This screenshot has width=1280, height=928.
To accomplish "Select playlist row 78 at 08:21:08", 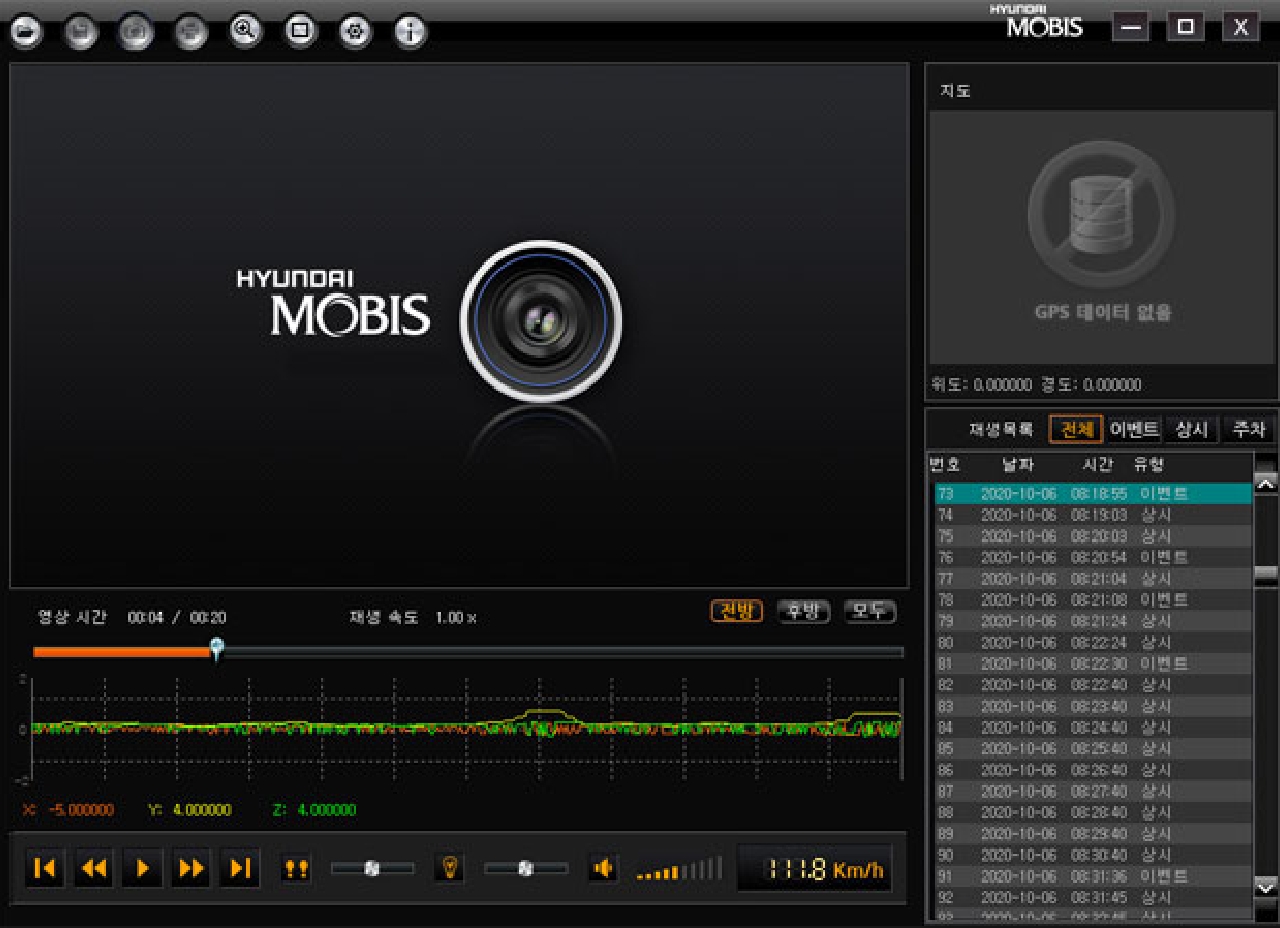I will point(1093,600).
